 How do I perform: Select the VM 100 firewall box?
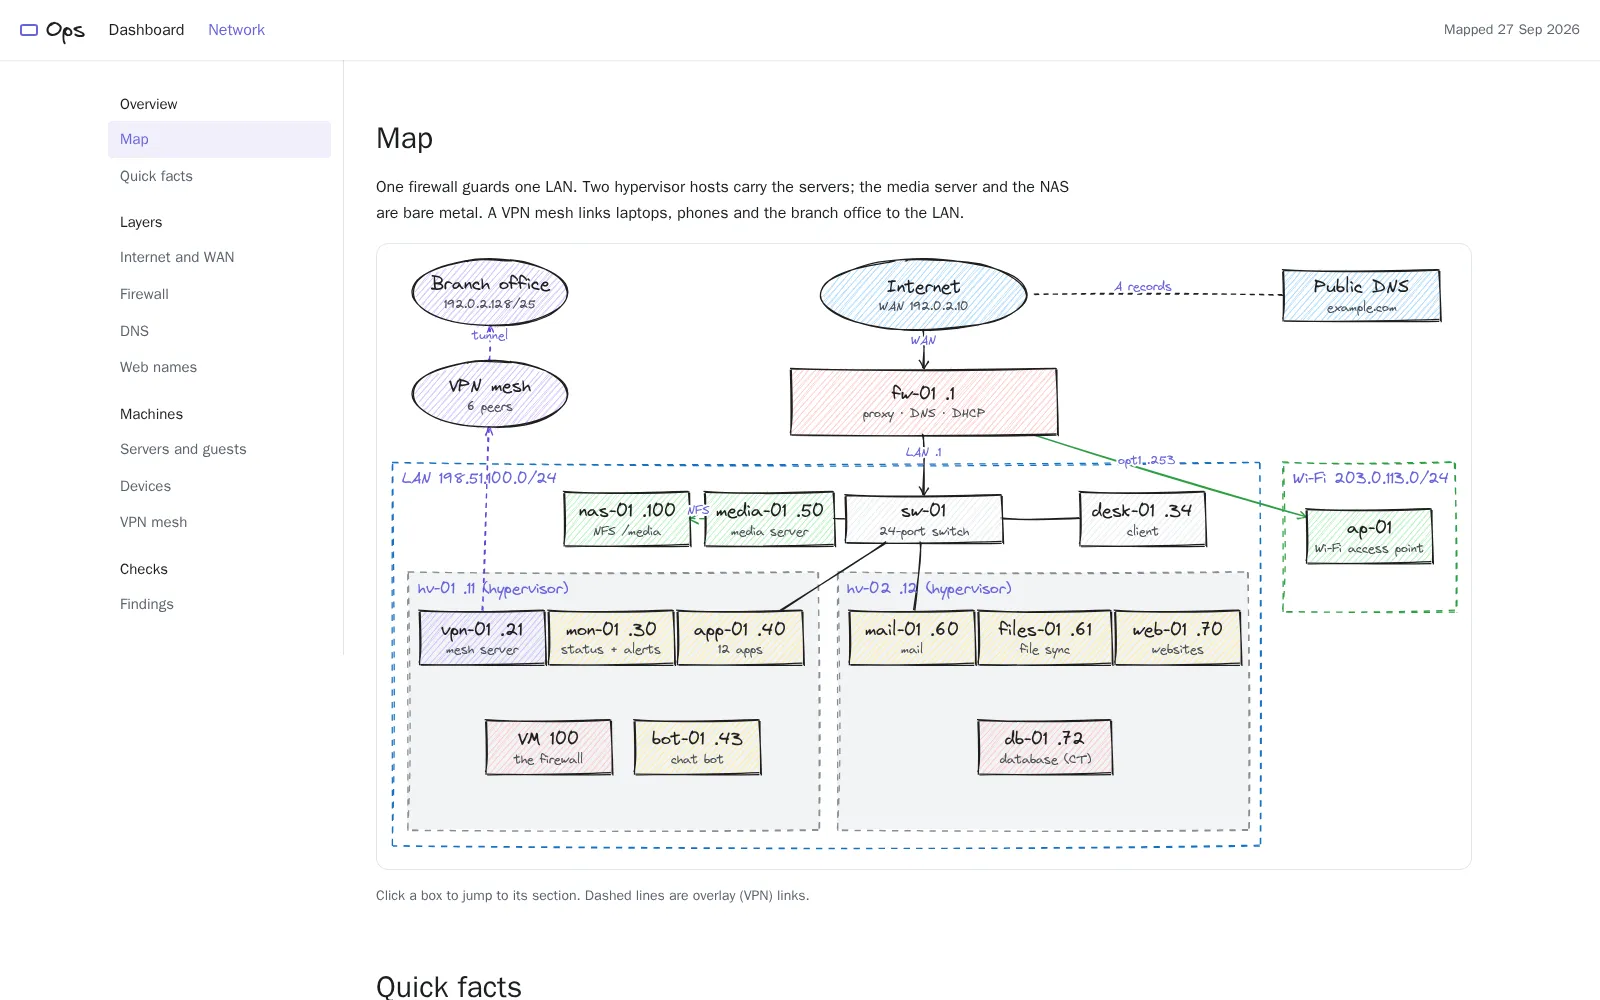click(549, 747)
